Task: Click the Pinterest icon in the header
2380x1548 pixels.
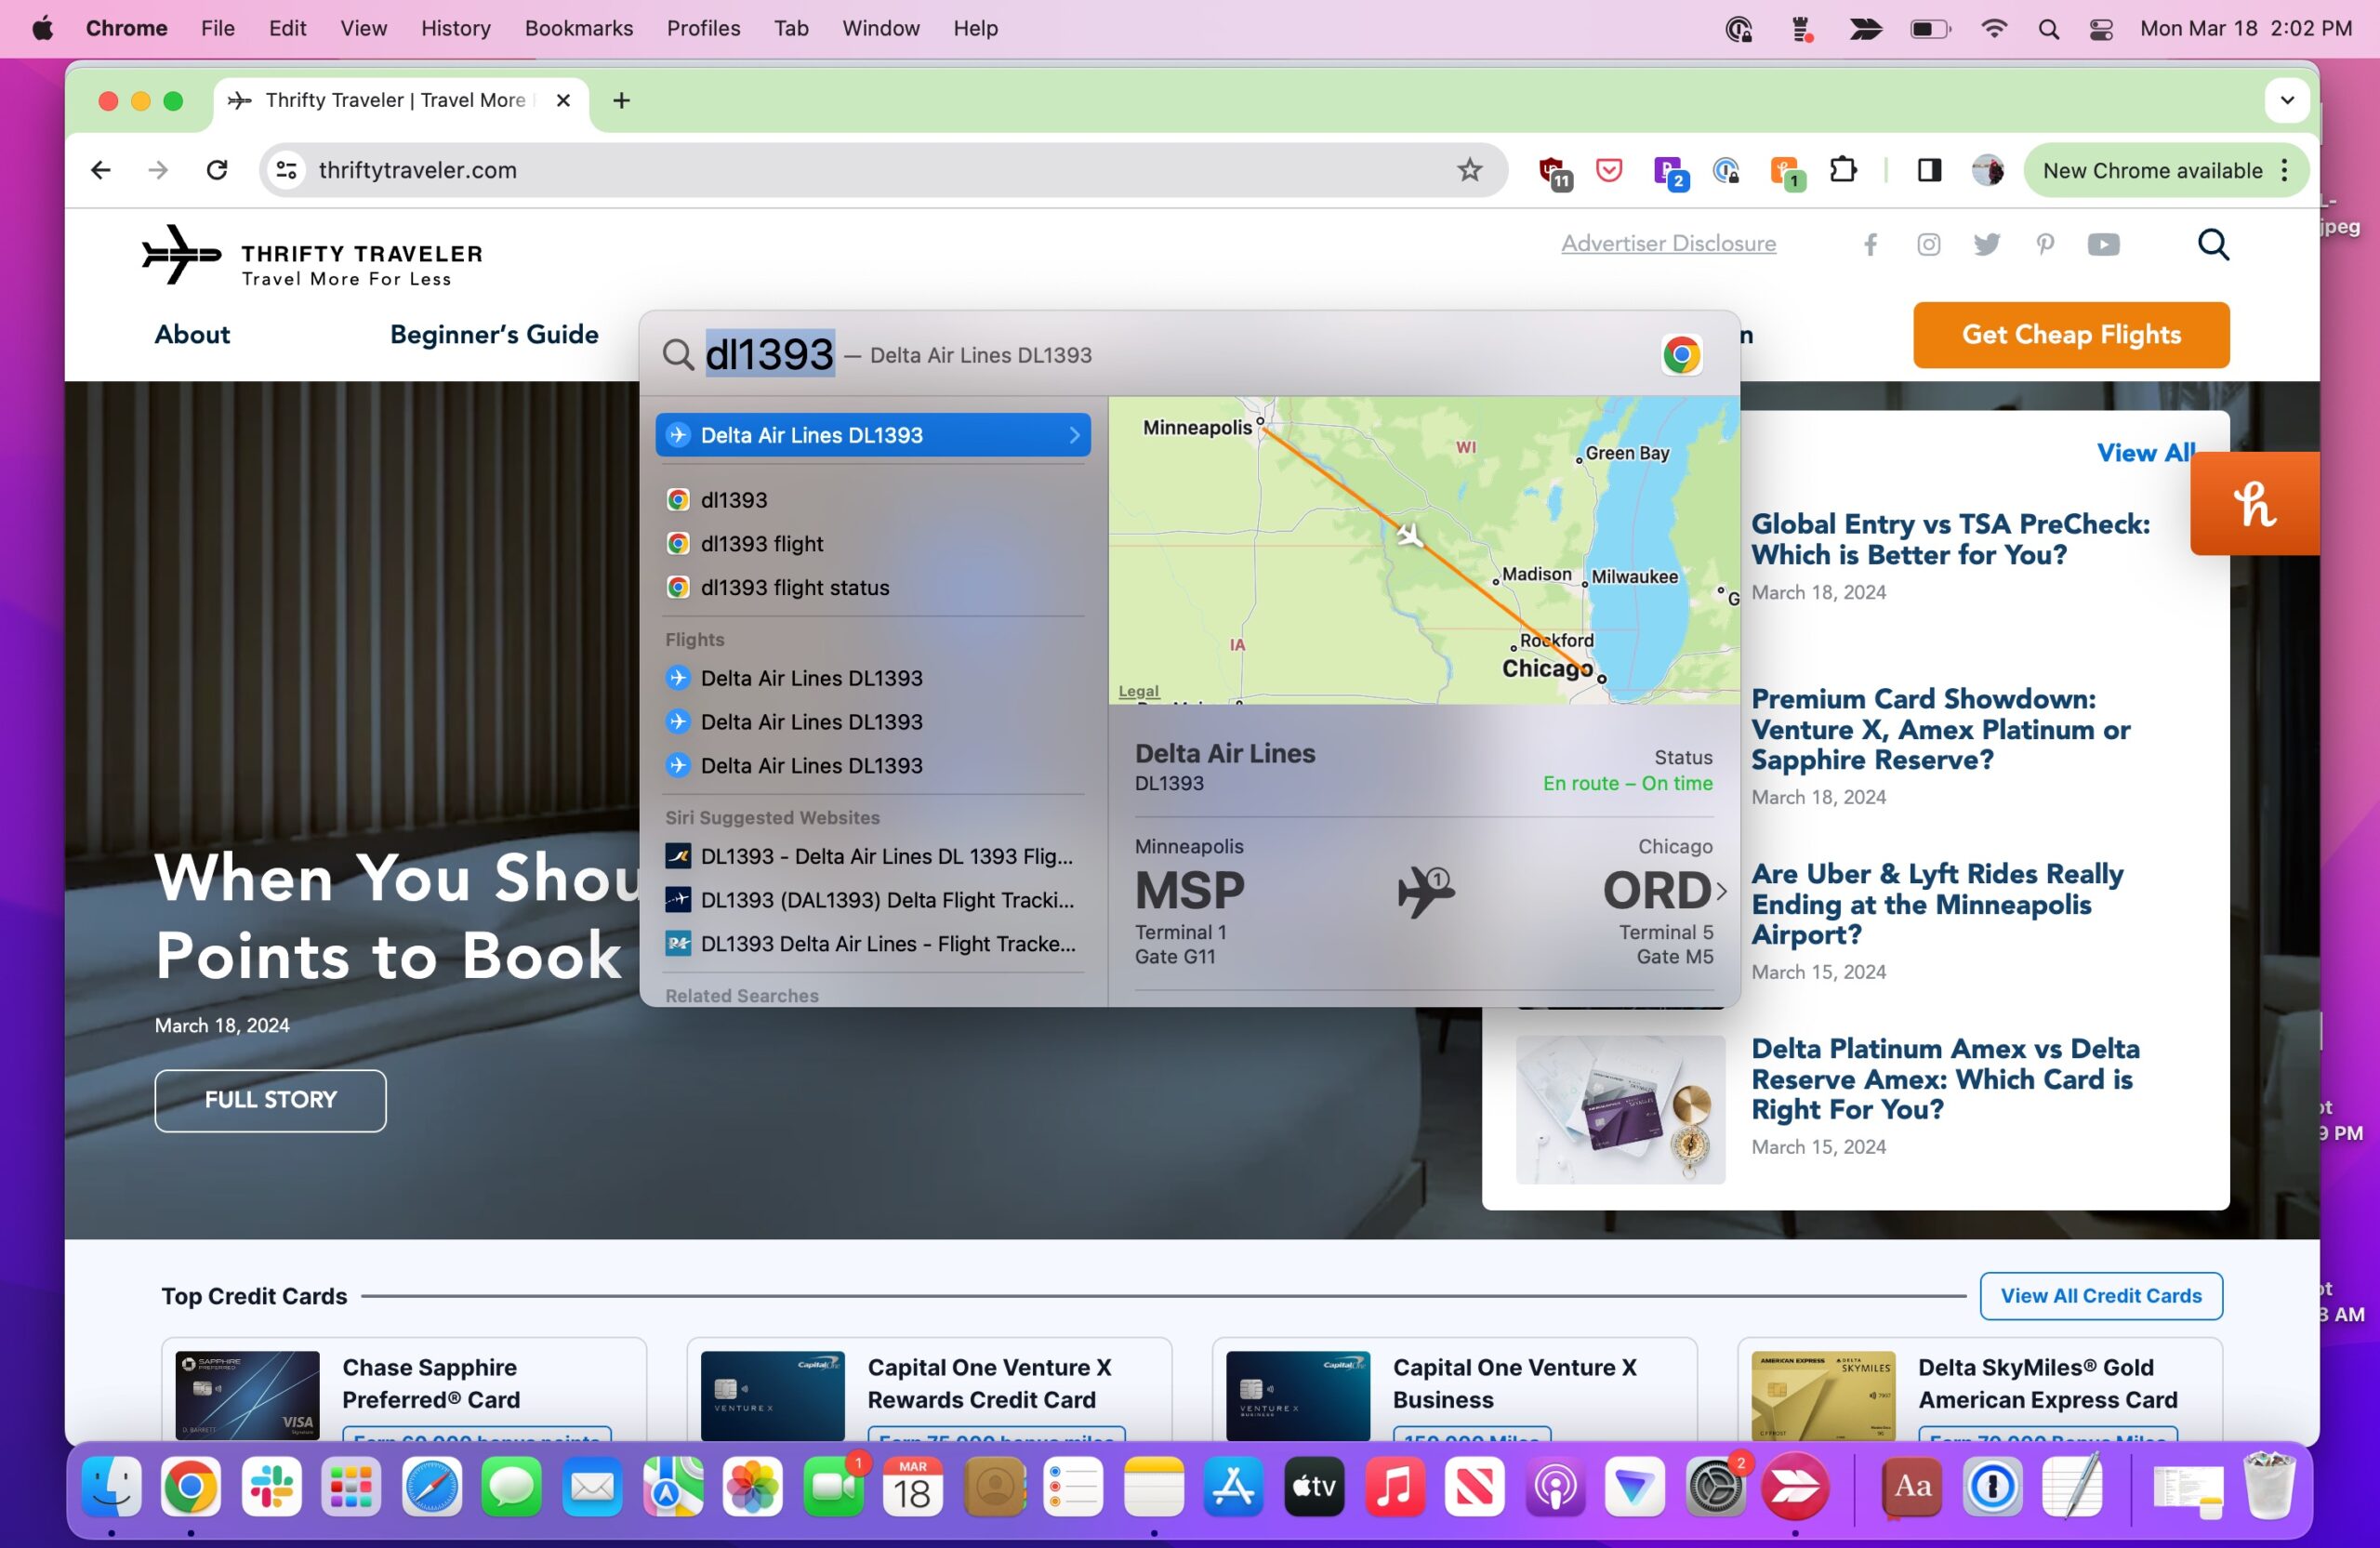Action: (2045, 244)
